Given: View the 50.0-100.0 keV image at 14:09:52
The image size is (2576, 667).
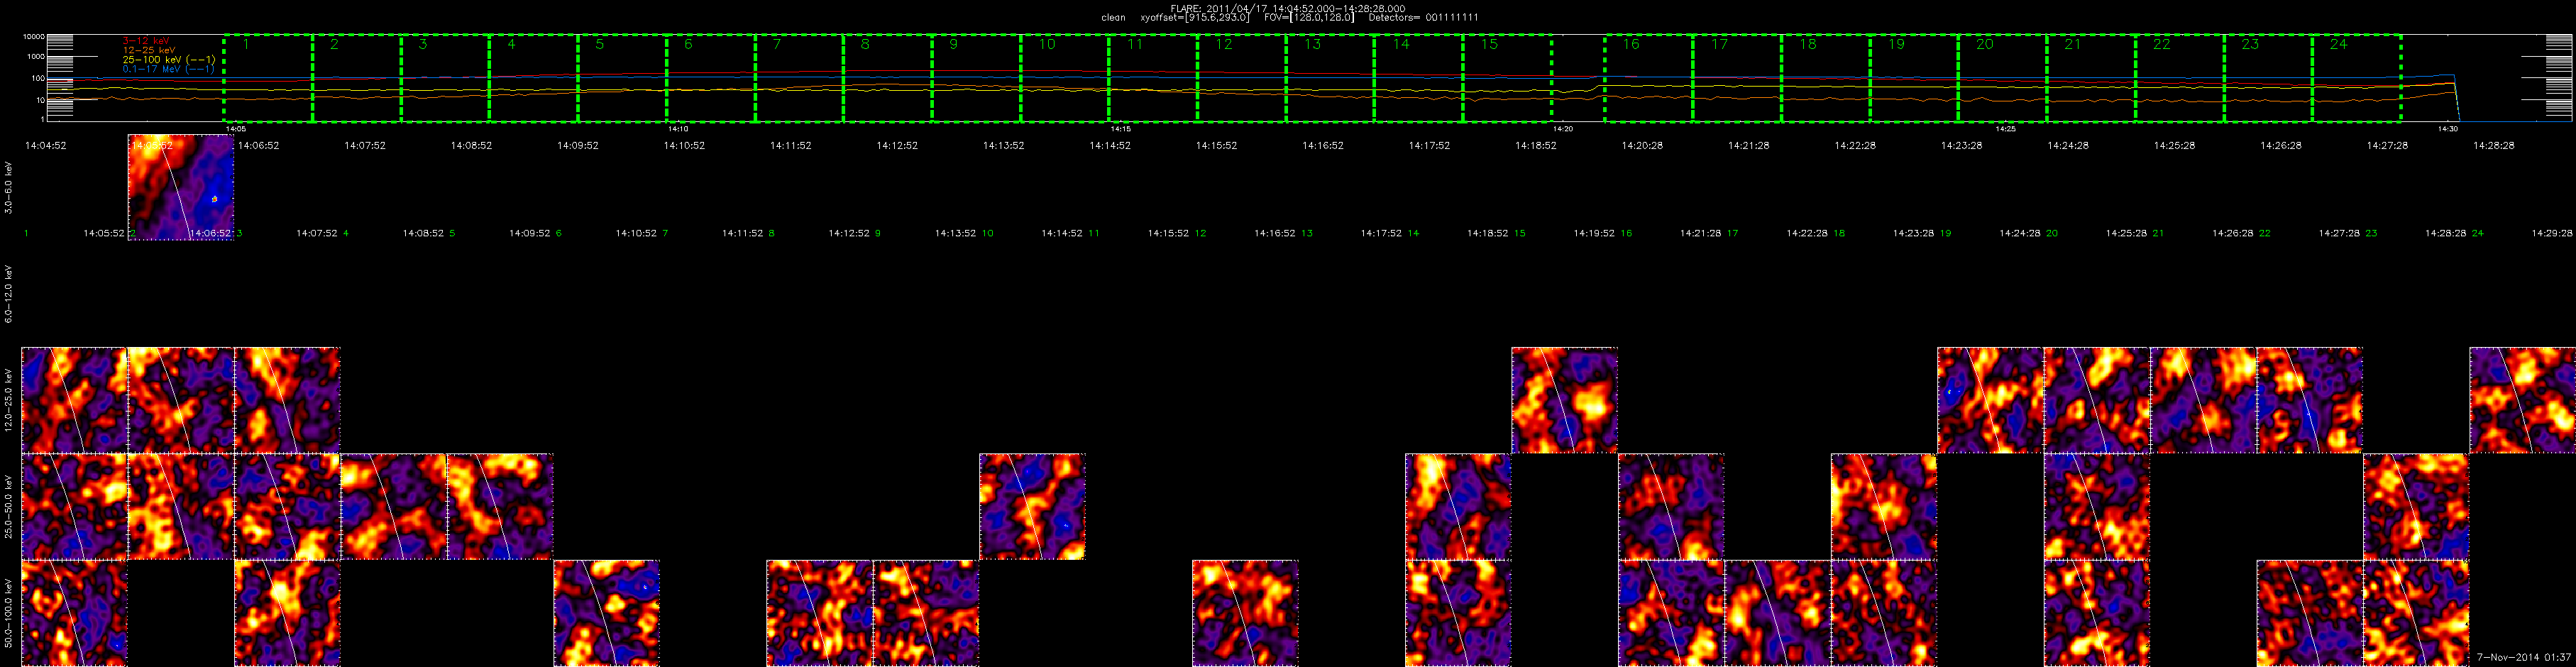Looking at the screenshot, I should tap(606, 613).
